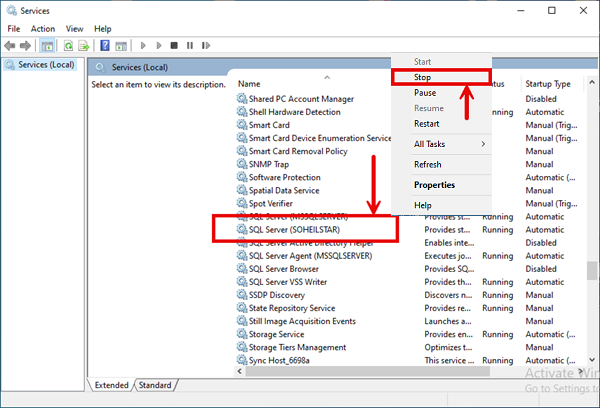600x408 pixels.
Task: Click the second play arrow toolbar icon
Action: (x=159, y=46)
